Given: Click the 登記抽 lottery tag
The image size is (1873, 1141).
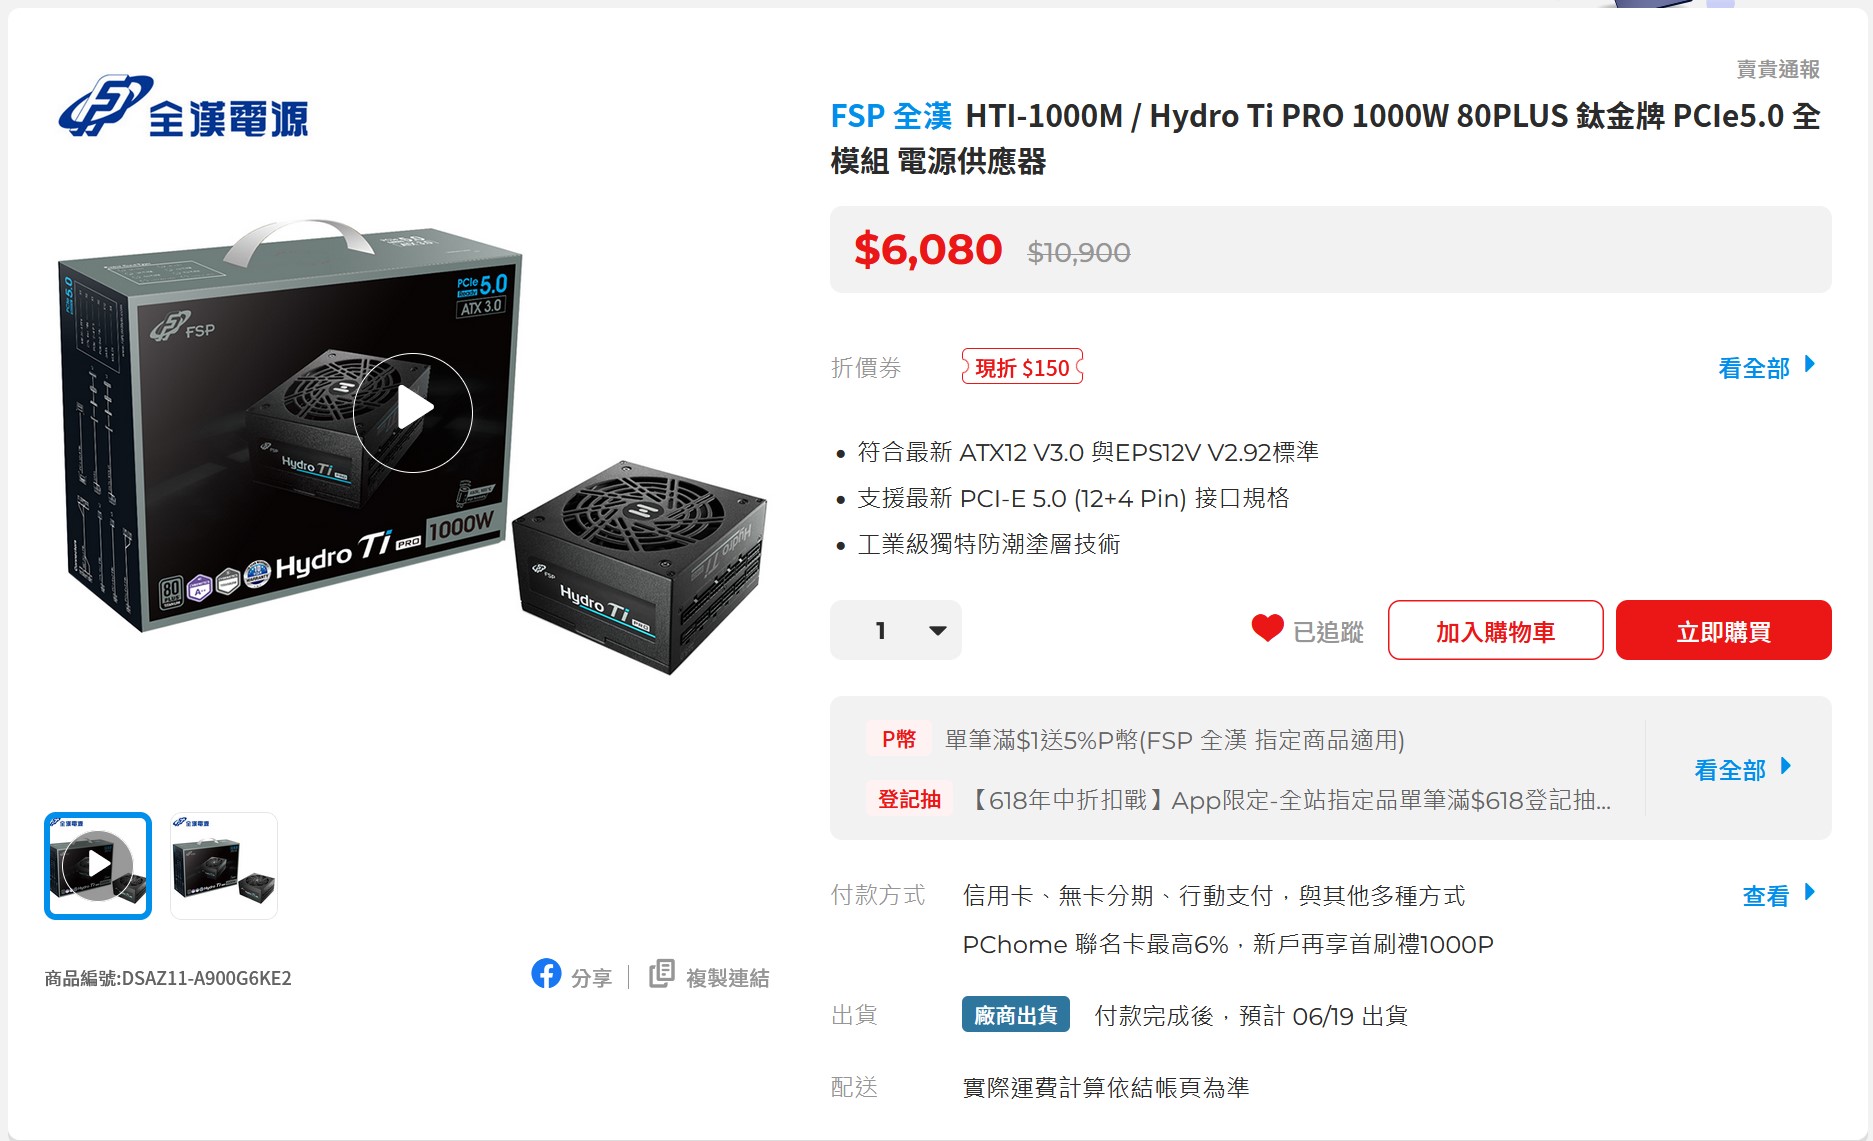Looking at the screenshot, I should click(909, 799).
